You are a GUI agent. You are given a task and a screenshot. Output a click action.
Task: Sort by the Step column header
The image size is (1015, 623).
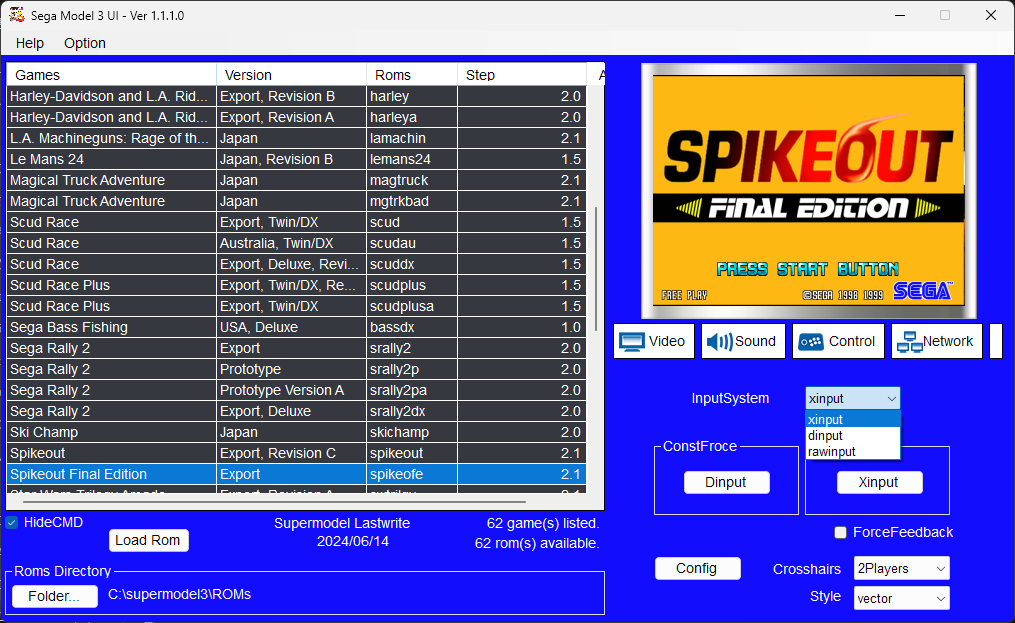(x=522, y=74)
